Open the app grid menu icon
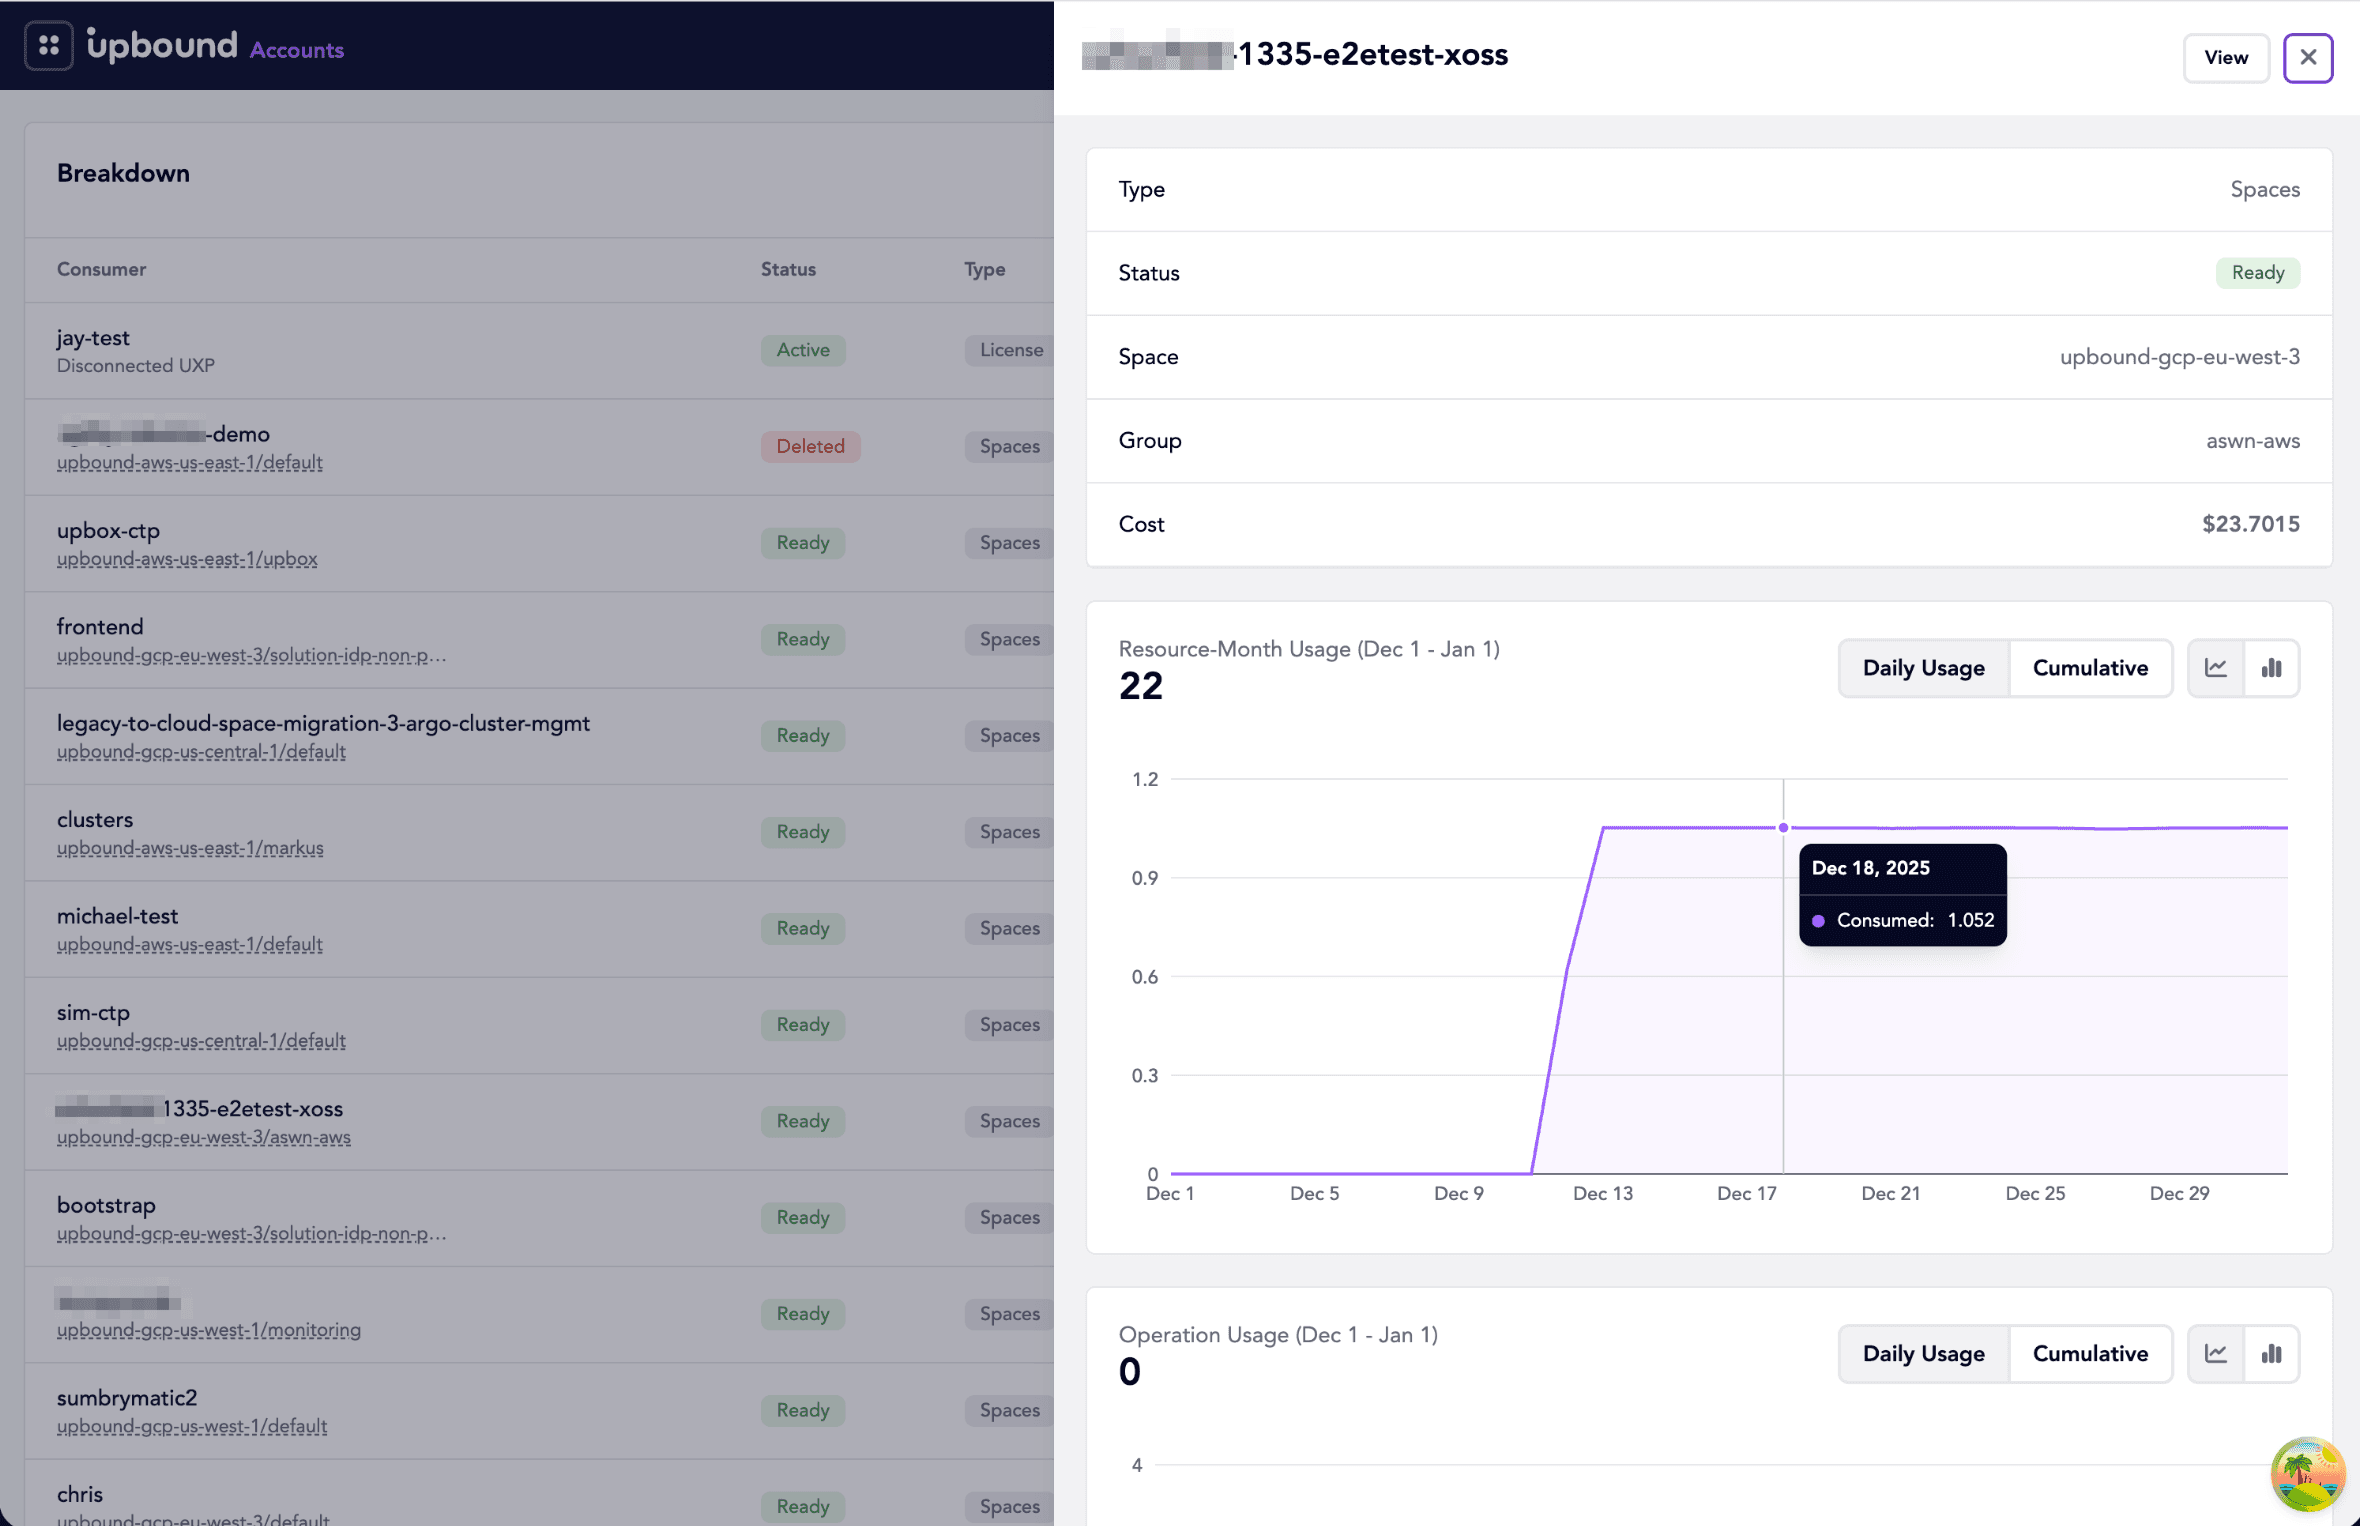2360x1526 pixels. click(x=48, y=45)
